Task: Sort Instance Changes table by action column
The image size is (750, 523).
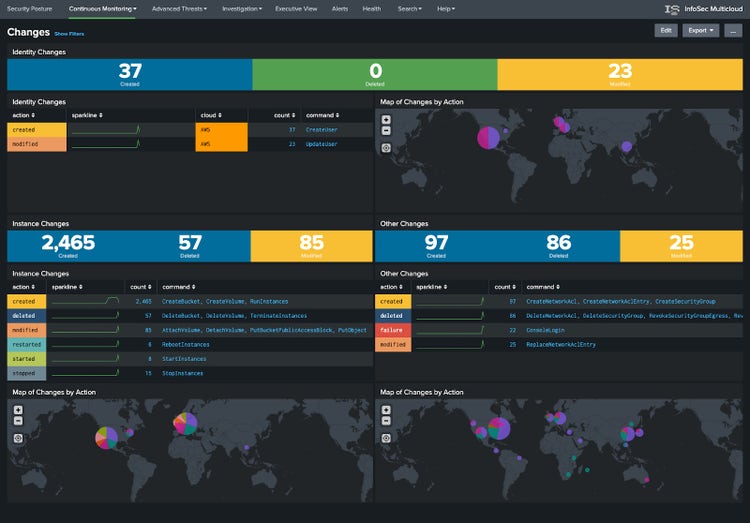Action: coord(24,286)
